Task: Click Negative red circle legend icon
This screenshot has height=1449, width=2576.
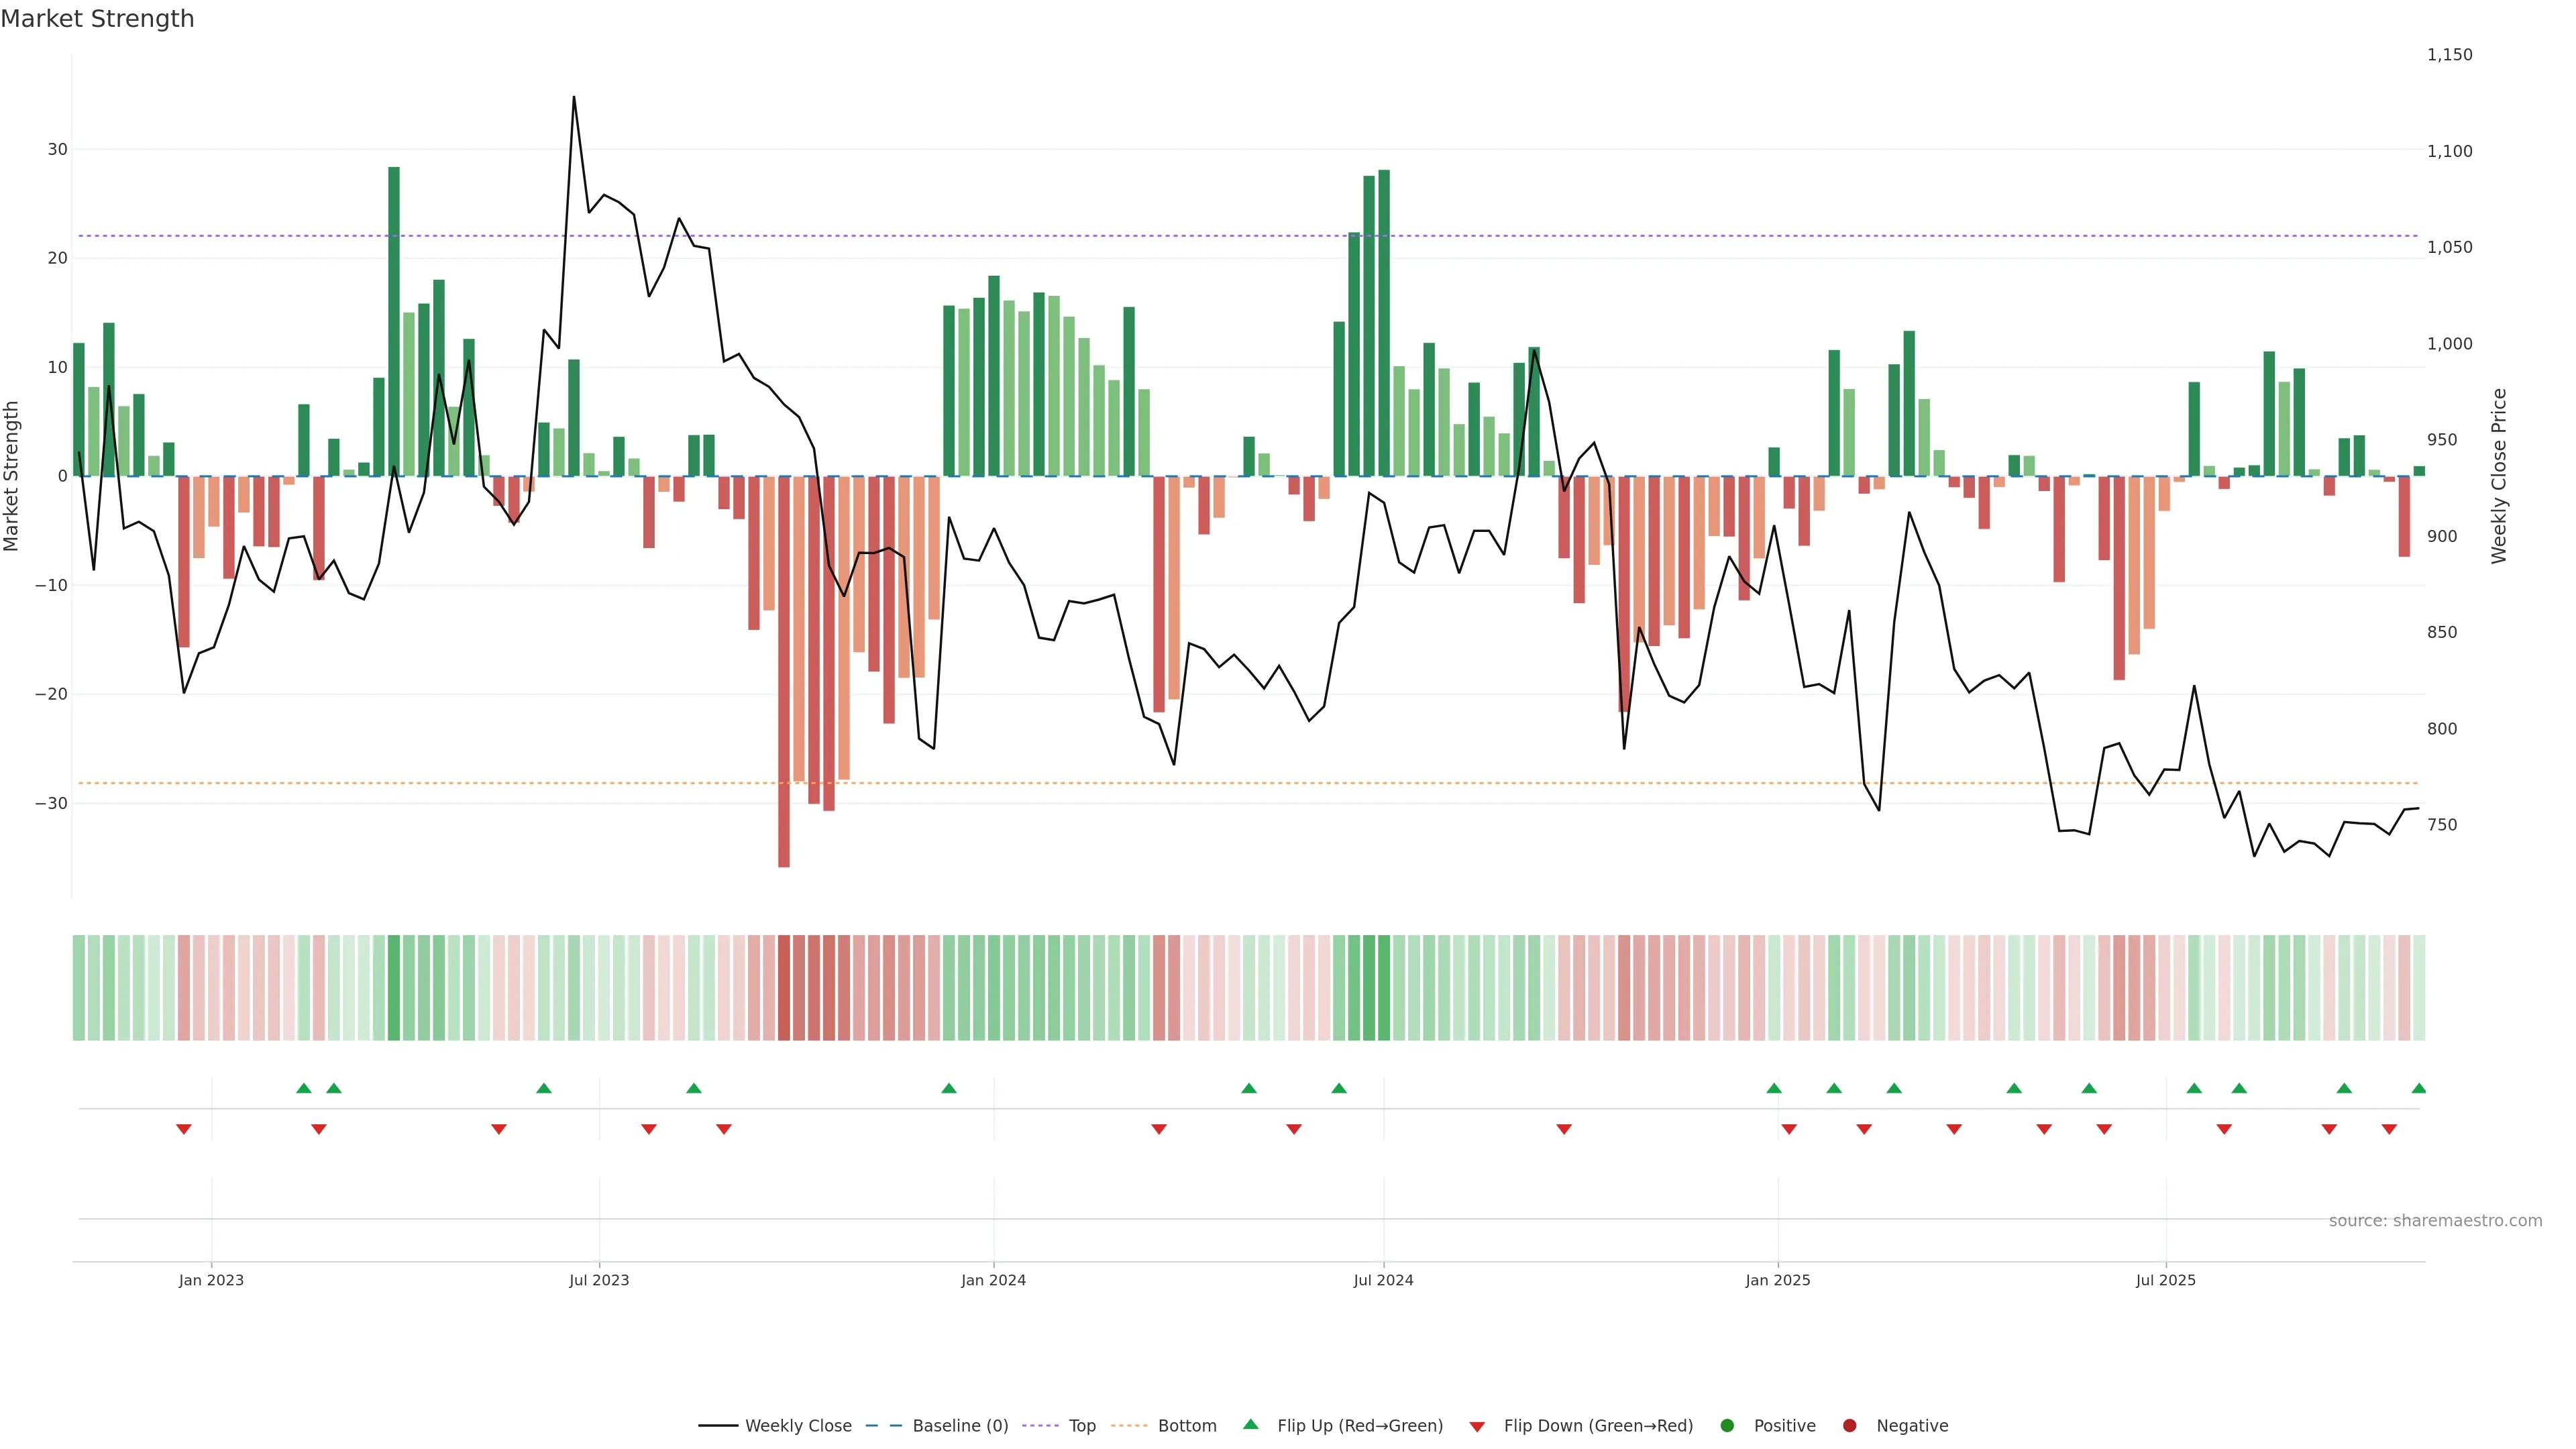Action: pos(1849,1426)
